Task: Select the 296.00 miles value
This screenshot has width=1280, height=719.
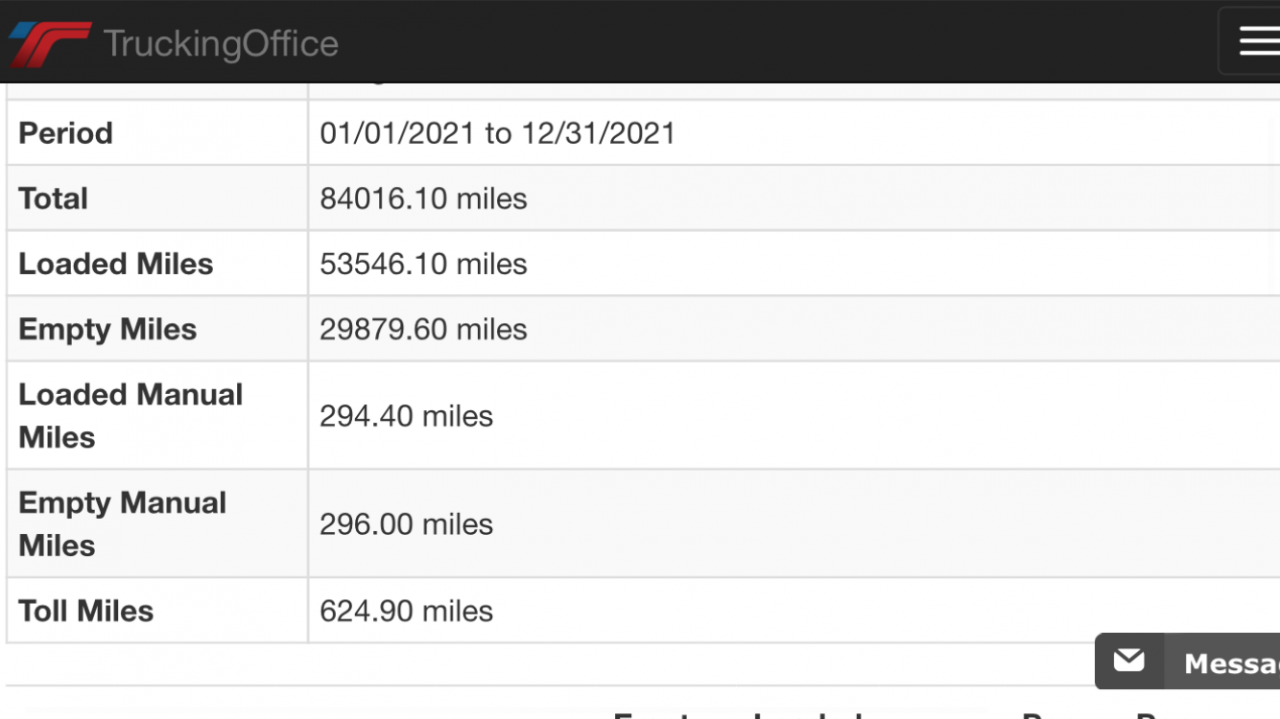Action: [x=406, y=524]
